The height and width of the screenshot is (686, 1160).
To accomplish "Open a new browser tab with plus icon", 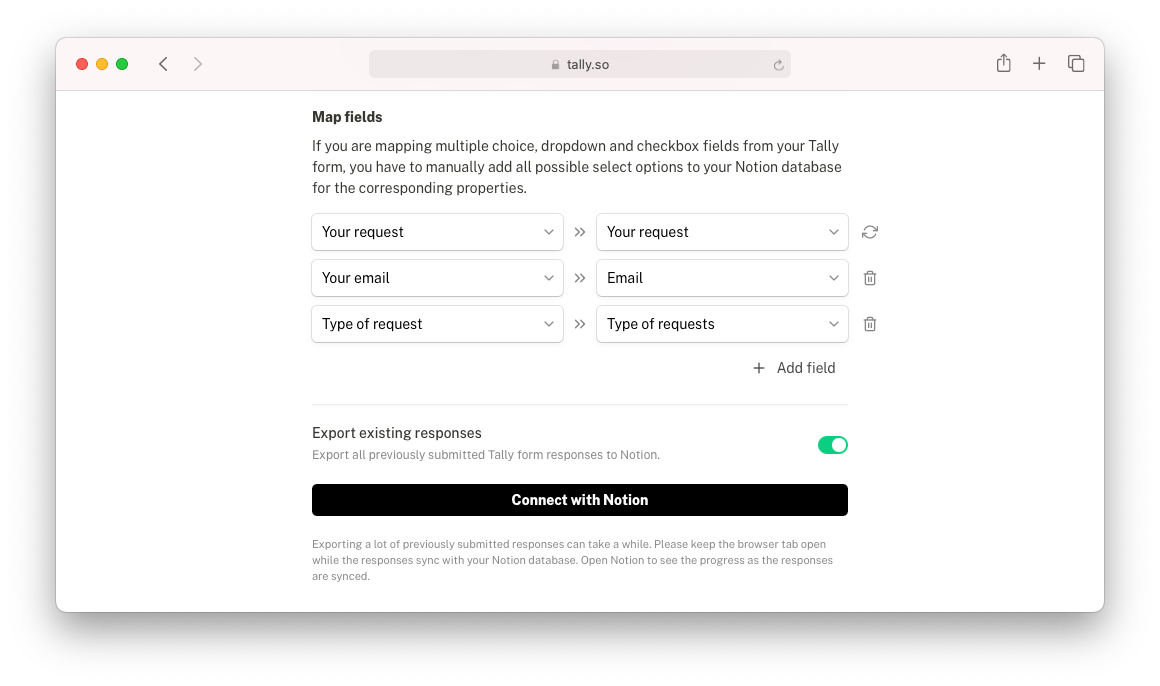I will coord(1039,64).
